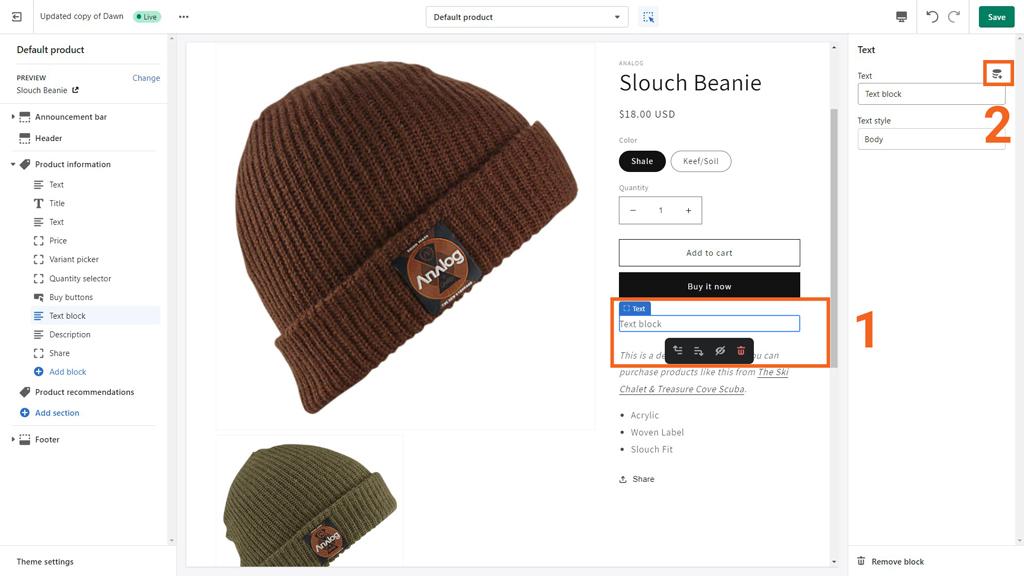The height and width of the screenshot is (576, 1024).
Task: Move the block up in floating toolbar
Action: point(678,351)
